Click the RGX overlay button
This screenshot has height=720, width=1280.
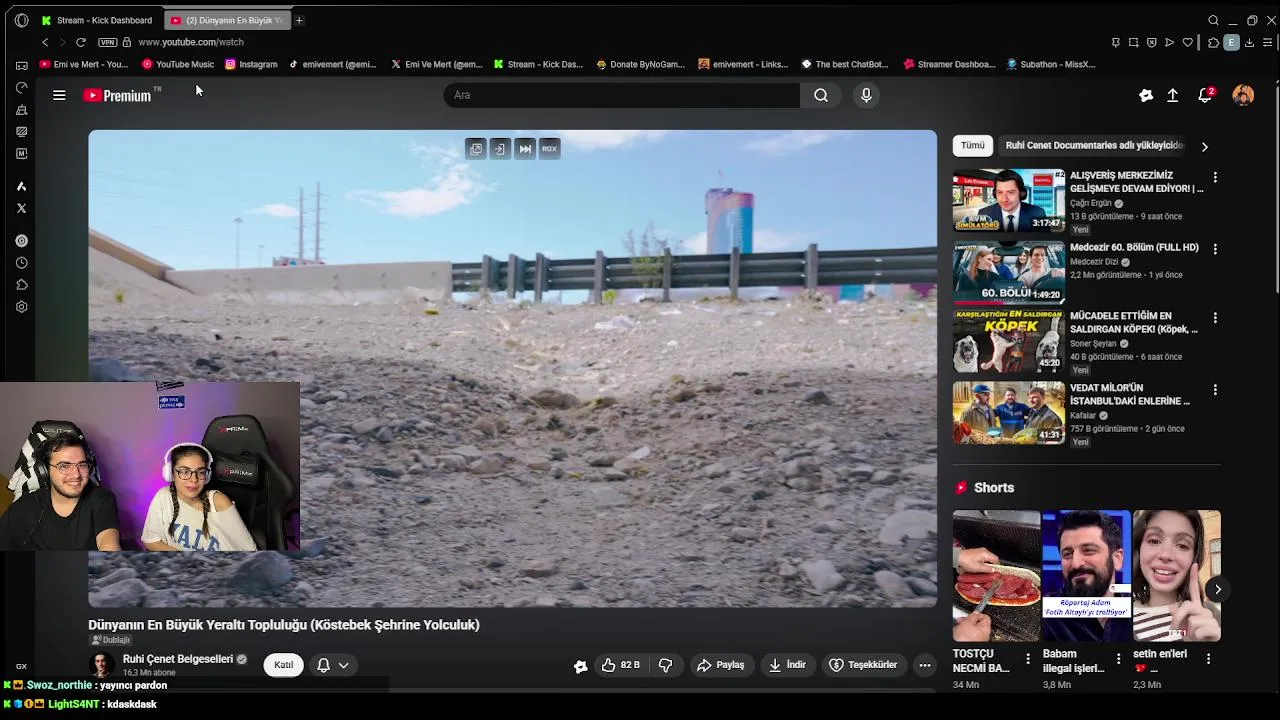[549, 149]
